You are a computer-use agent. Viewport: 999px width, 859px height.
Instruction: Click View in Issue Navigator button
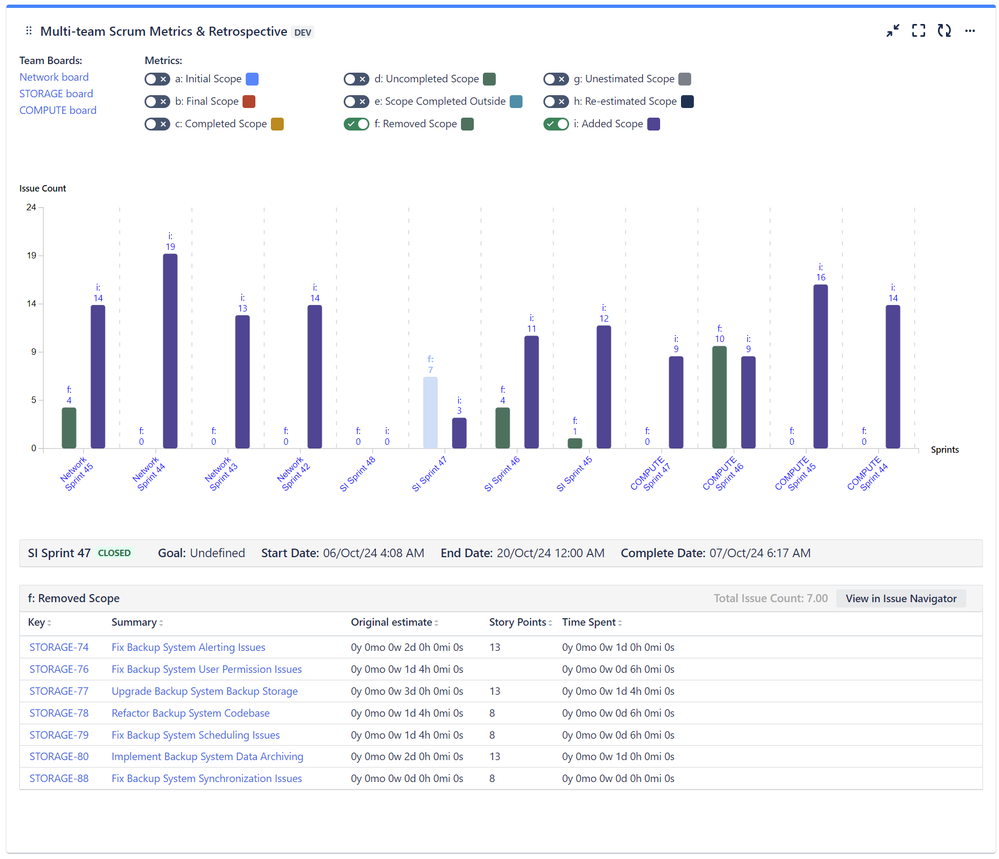(x=901, y=598)
